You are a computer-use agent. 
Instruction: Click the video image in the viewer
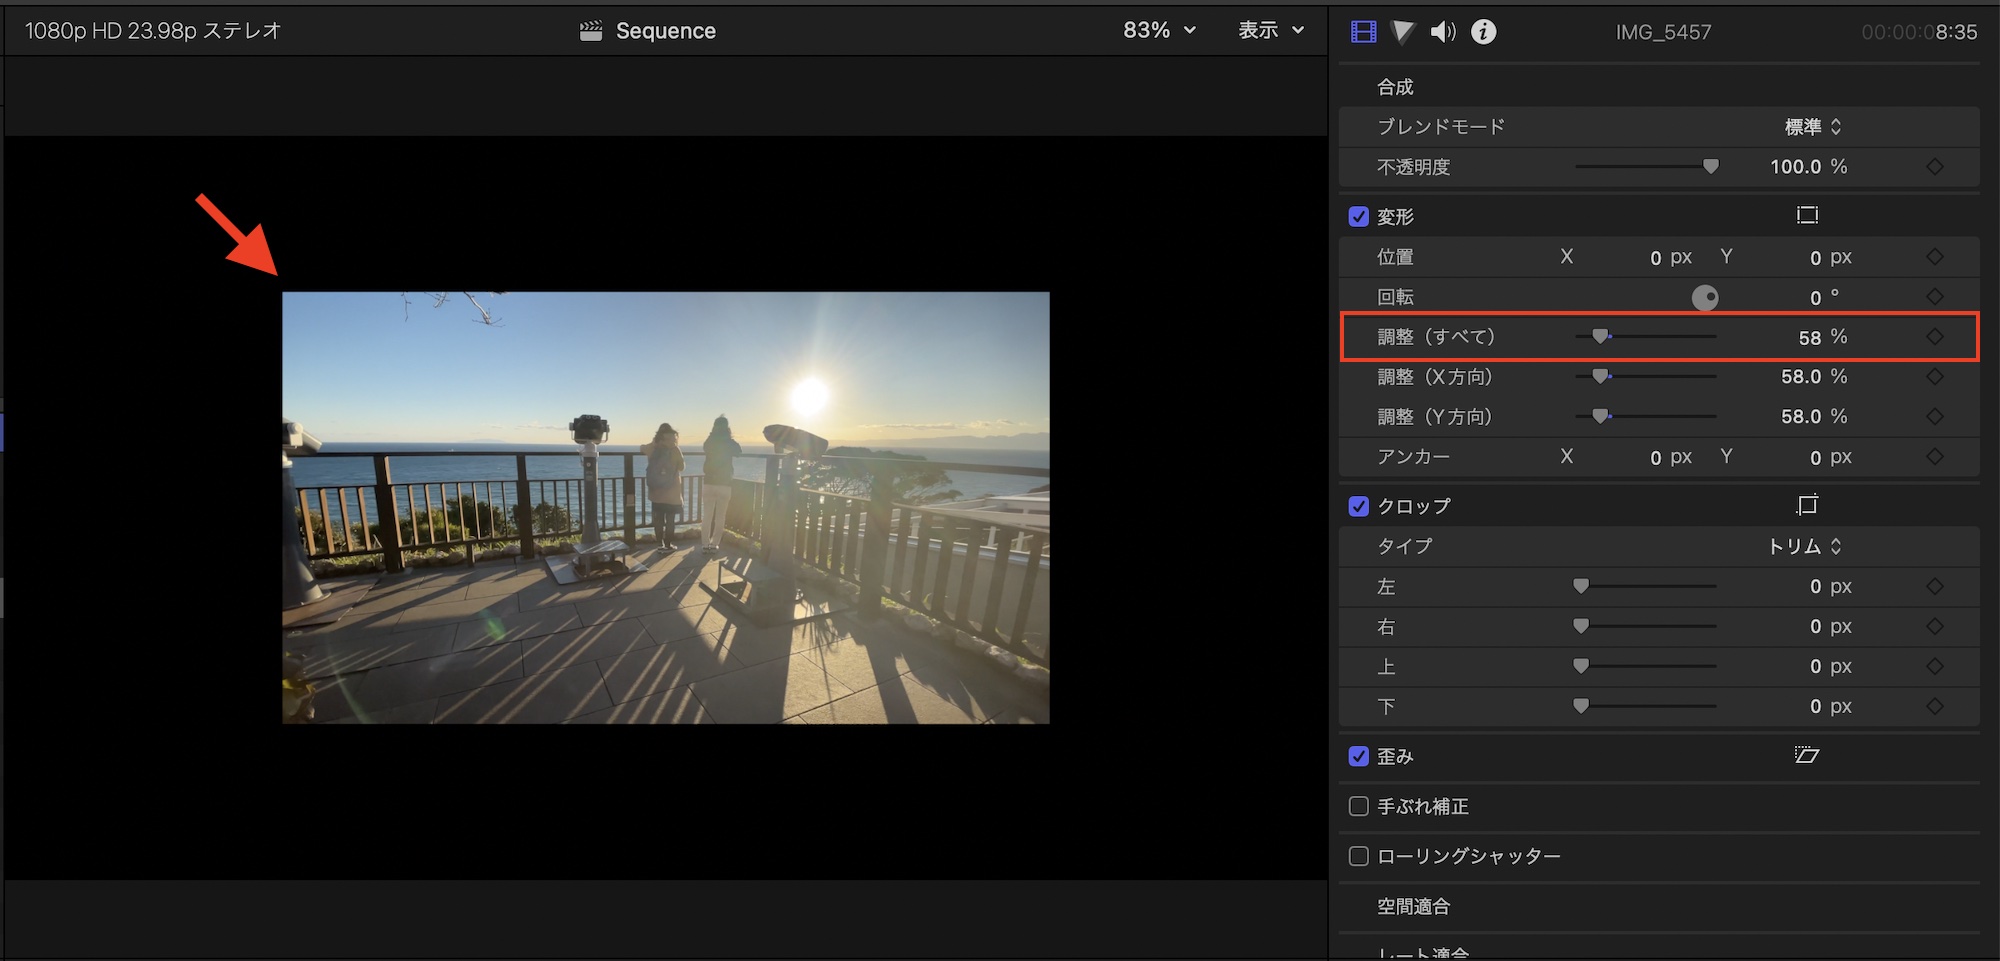point(665,507)
